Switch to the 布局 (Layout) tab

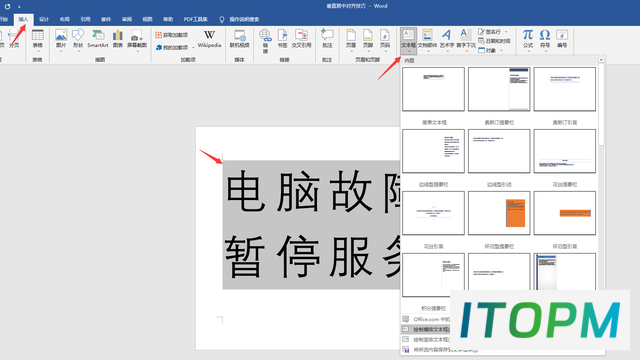coord(64,19)
